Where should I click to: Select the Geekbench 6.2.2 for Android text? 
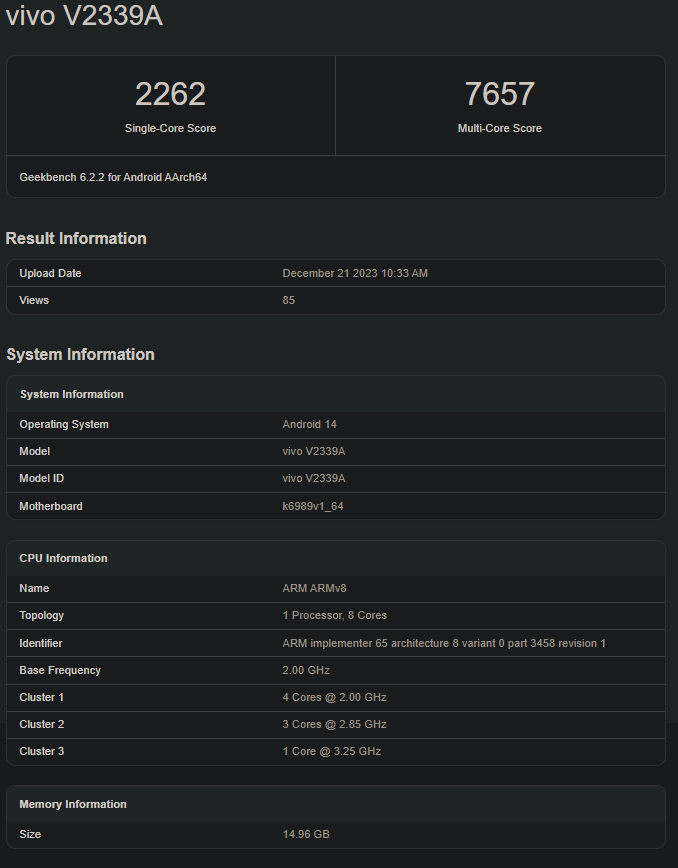[113, 177]
